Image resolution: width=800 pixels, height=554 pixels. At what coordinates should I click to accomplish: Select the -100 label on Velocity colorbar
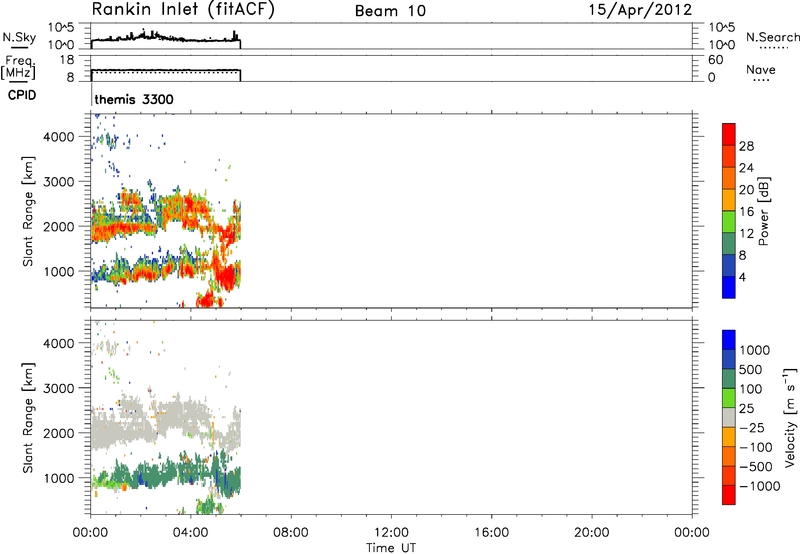click(756, 447)
